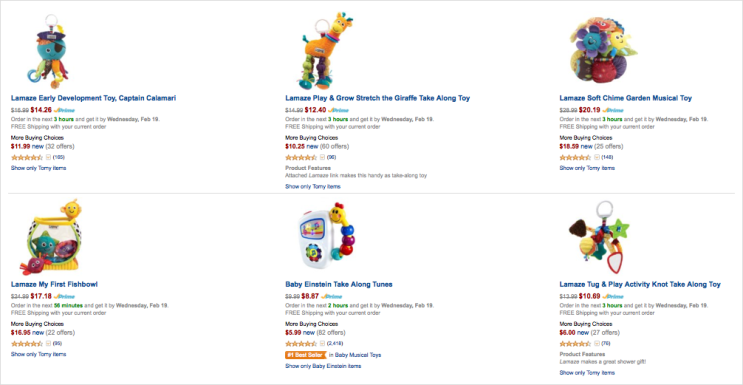Open the Captain Calamari product image
The image size is (743, 385).
tap(48, 52)
